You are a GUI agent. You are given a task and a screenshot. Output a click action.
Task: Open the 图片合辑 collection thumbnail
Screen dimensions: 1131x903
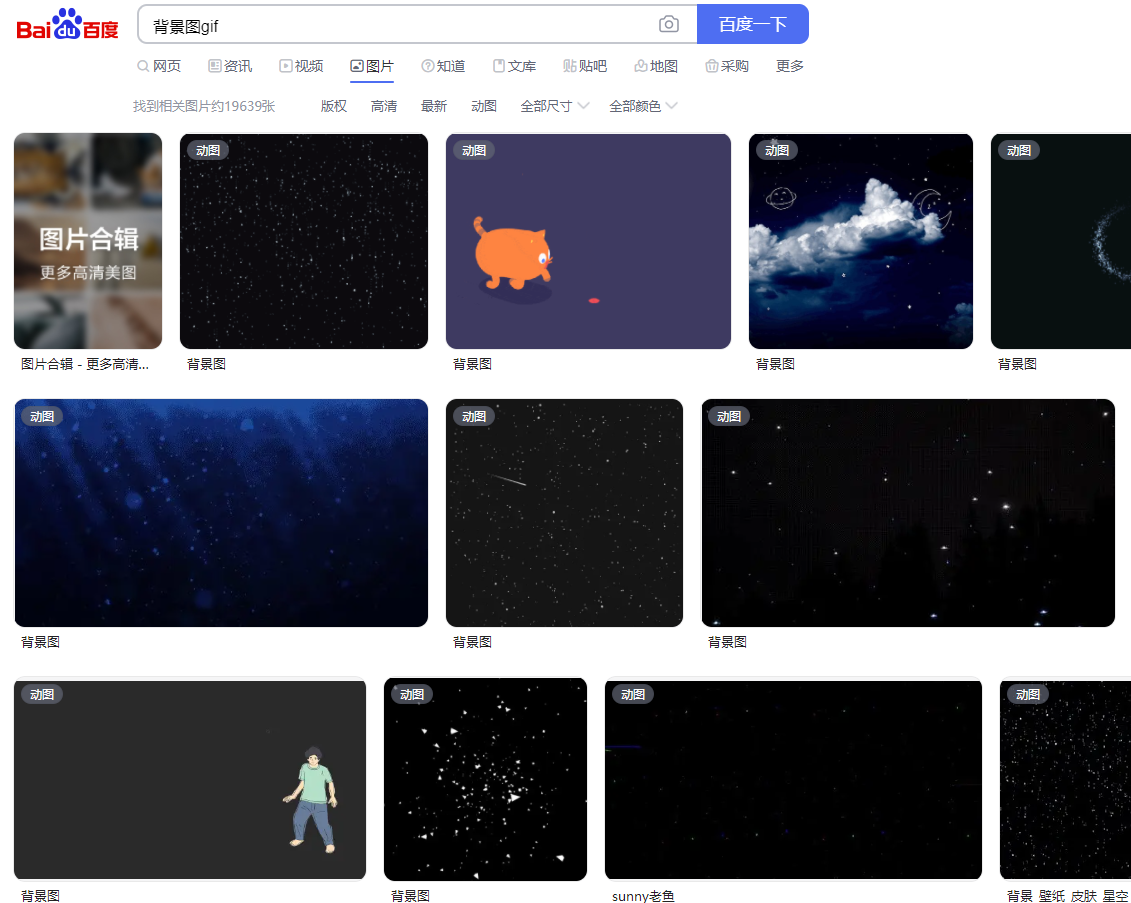tap(88, 241)
